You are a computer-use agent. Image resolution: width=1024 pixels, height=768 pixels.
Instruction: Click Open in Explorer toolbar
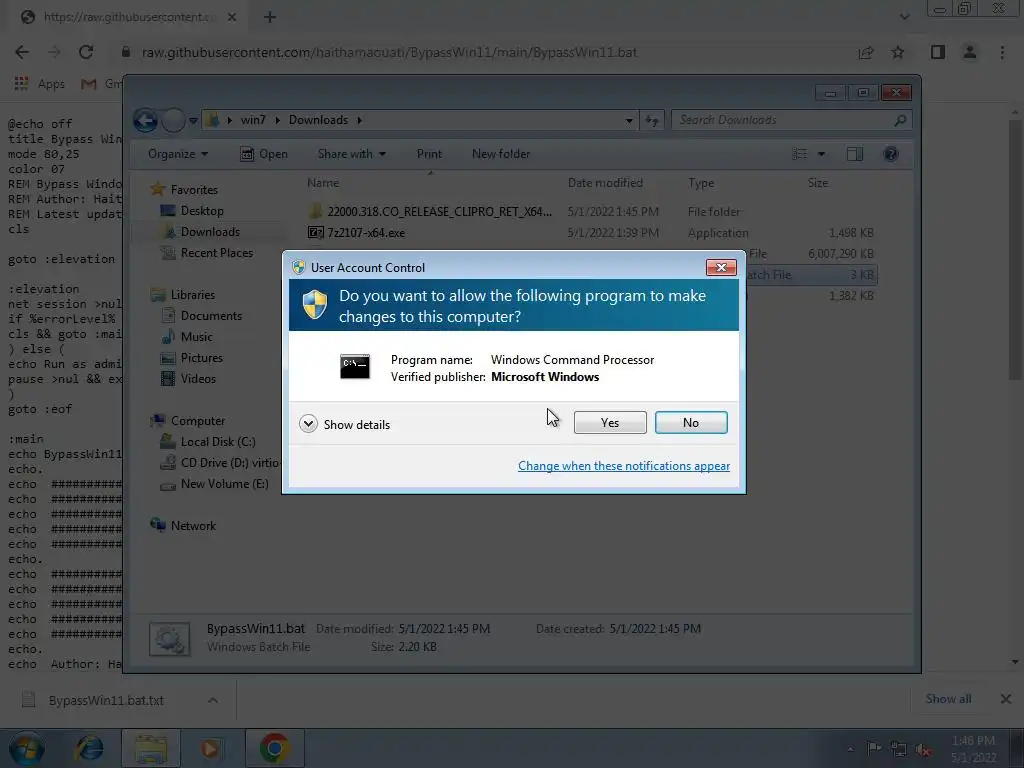coord(264,154)
